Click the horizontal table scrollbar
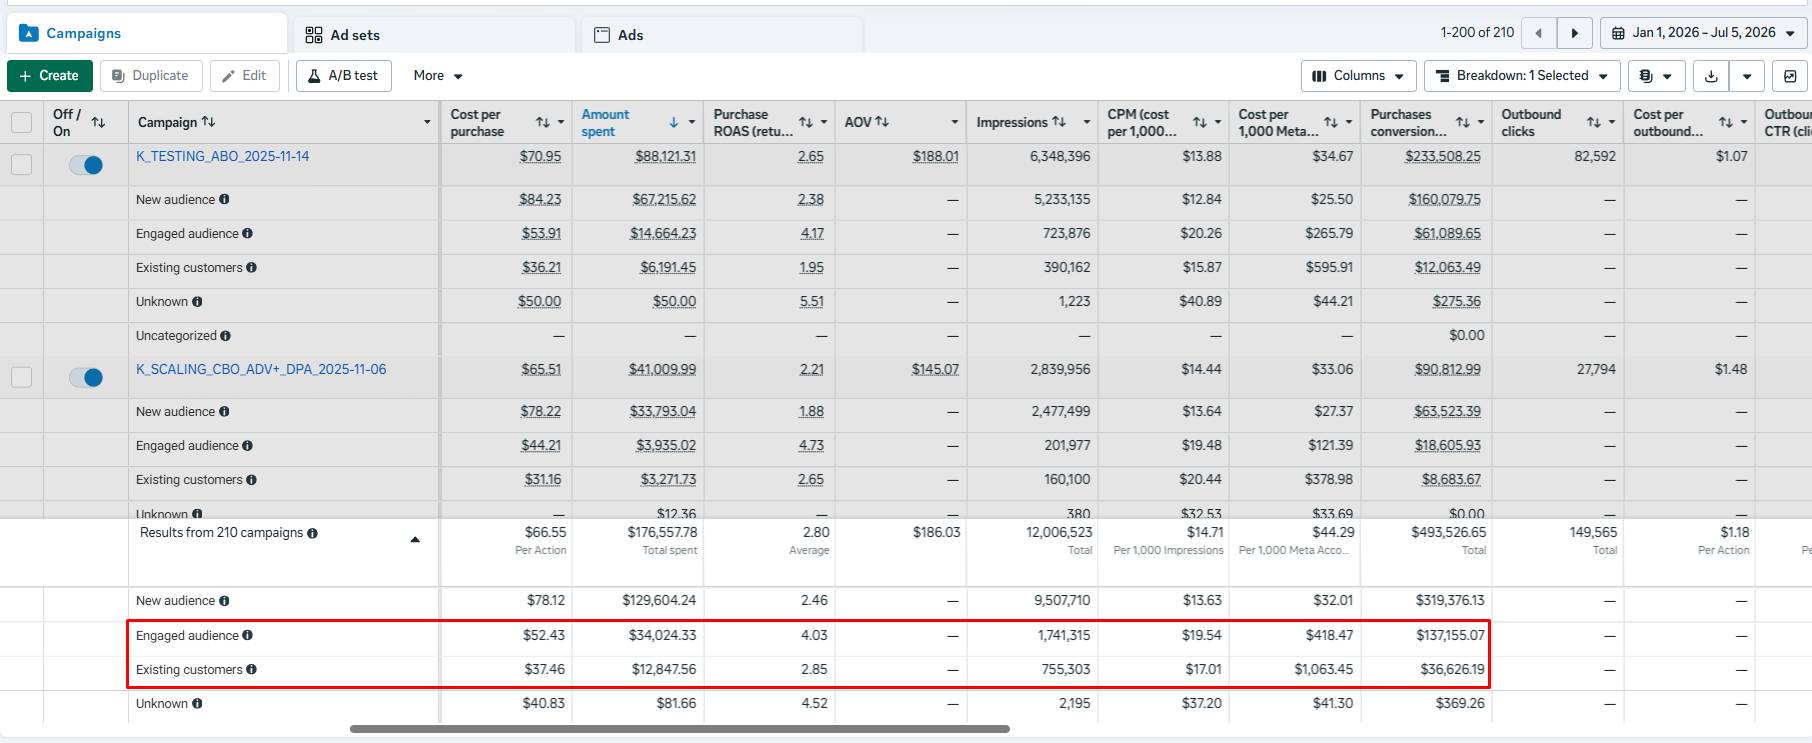Image resolution: width=1812 pixels, height=743 pixels. pyautogui.click(x=679, y=729)
